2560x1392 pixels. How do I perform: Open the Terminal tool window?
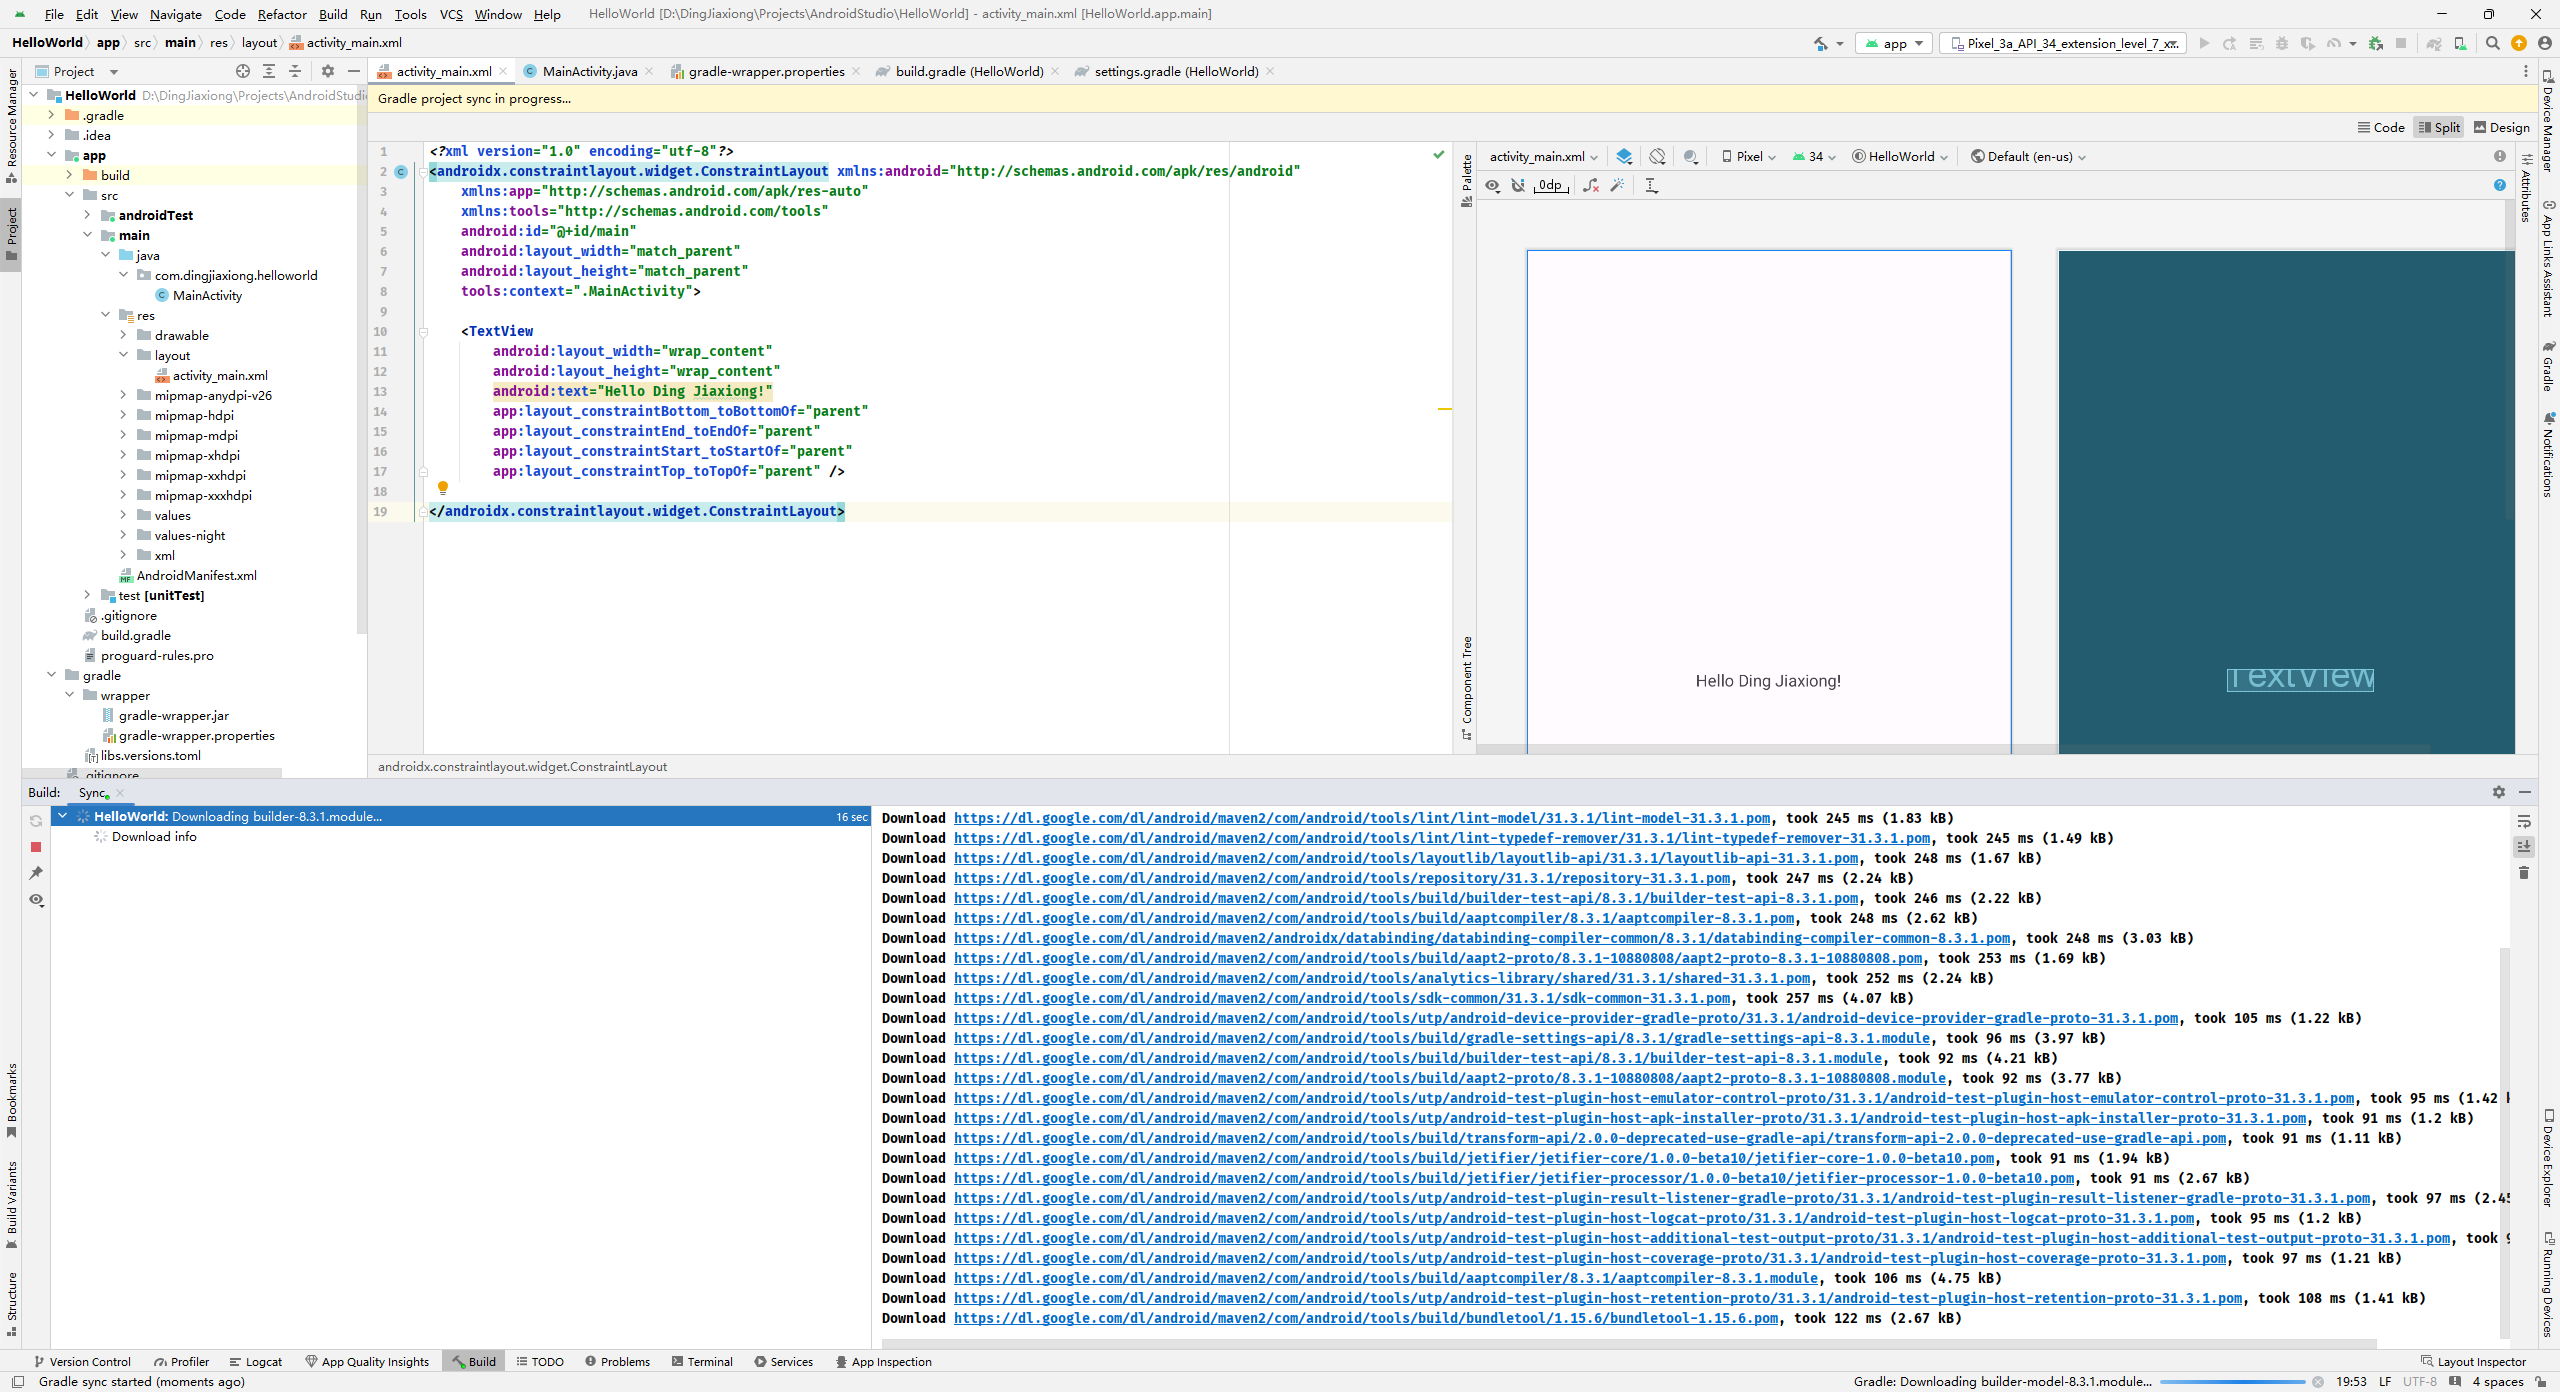702,1361
